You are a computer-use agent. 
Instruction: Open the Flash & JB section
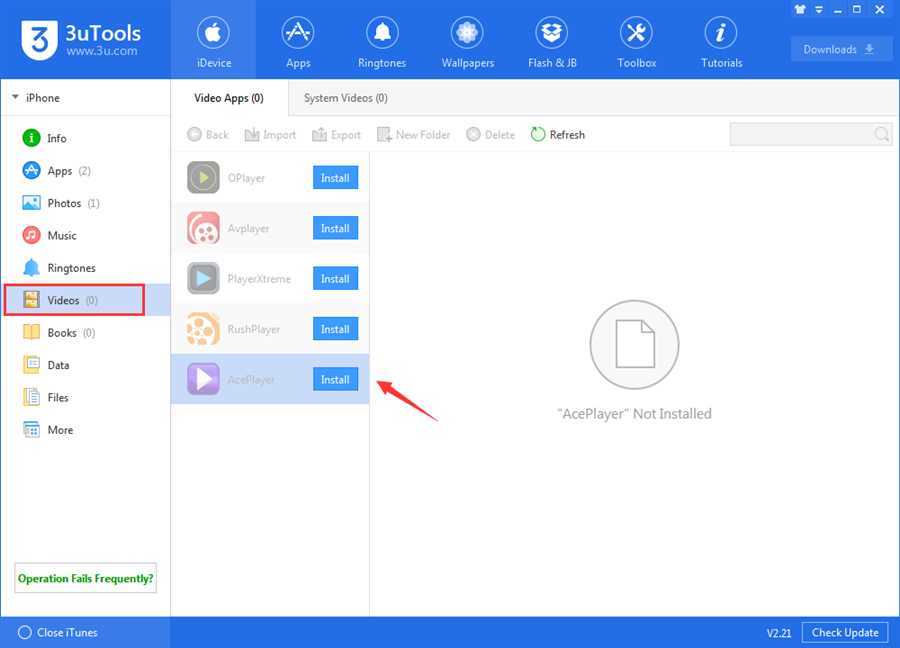[x=552, y=42]
